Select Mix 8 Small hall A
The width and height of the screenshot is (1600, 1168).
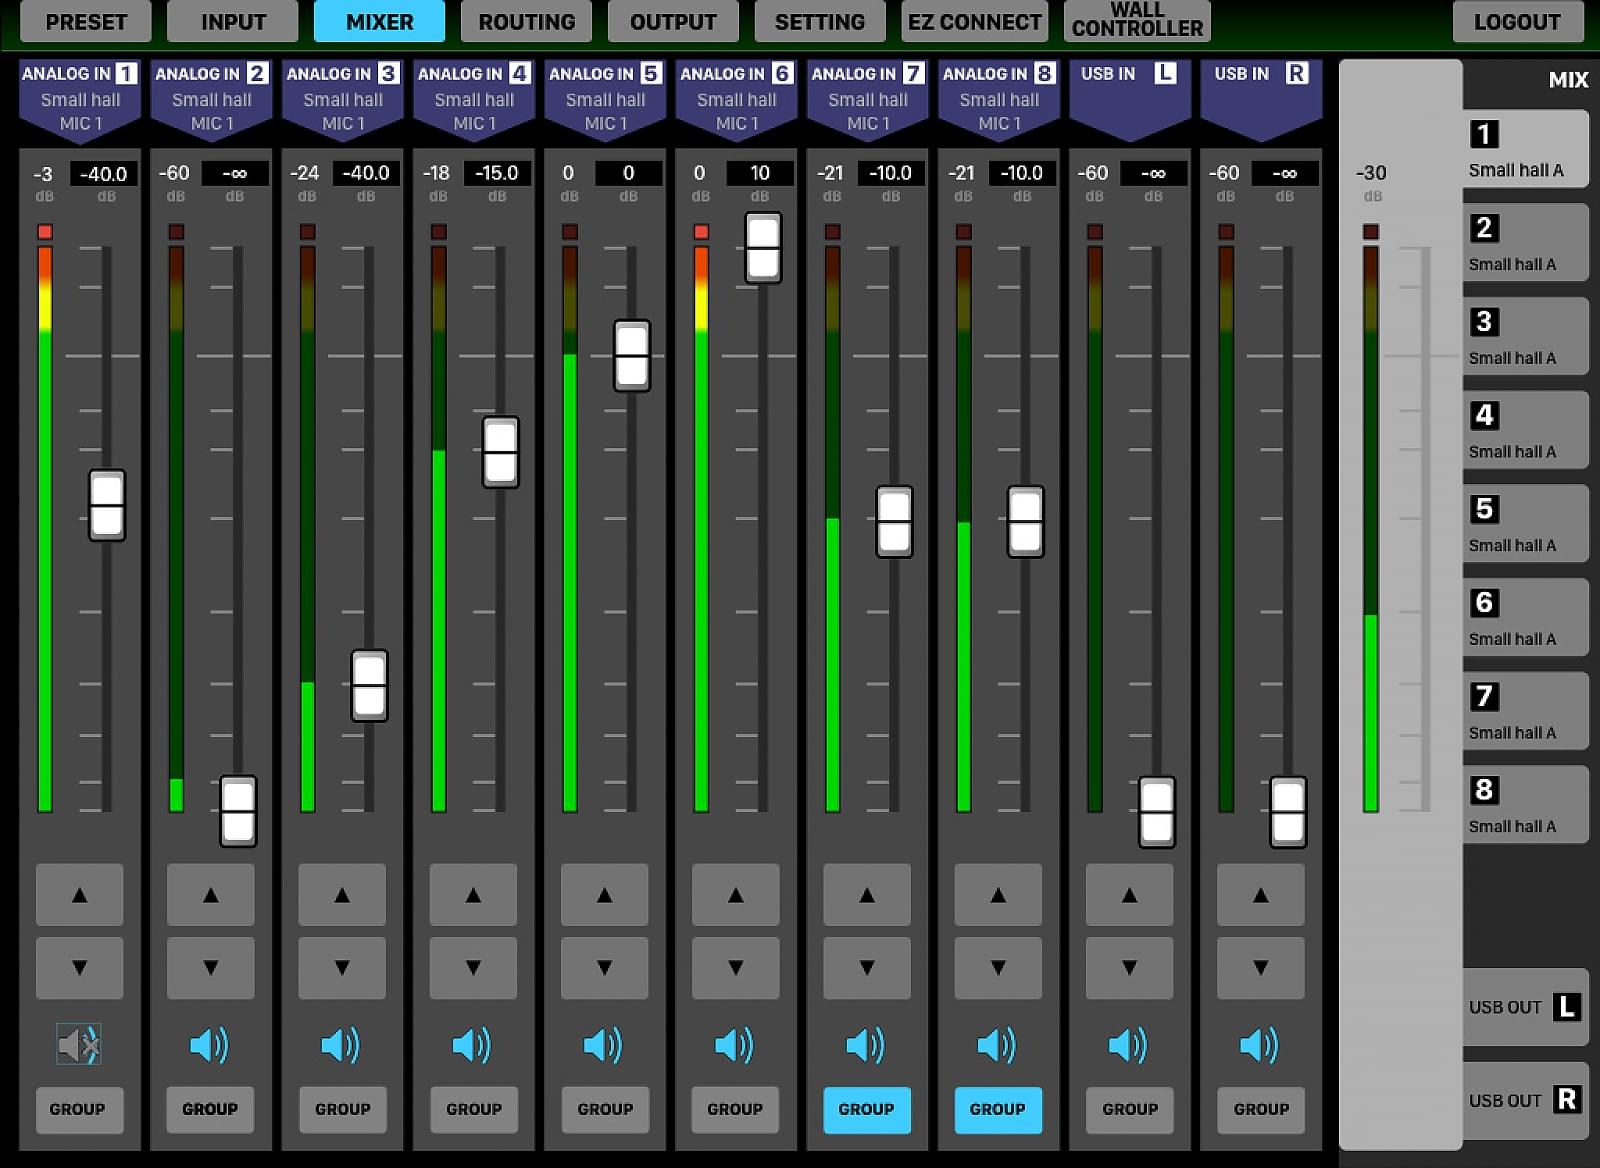(x=1525, y=806)
